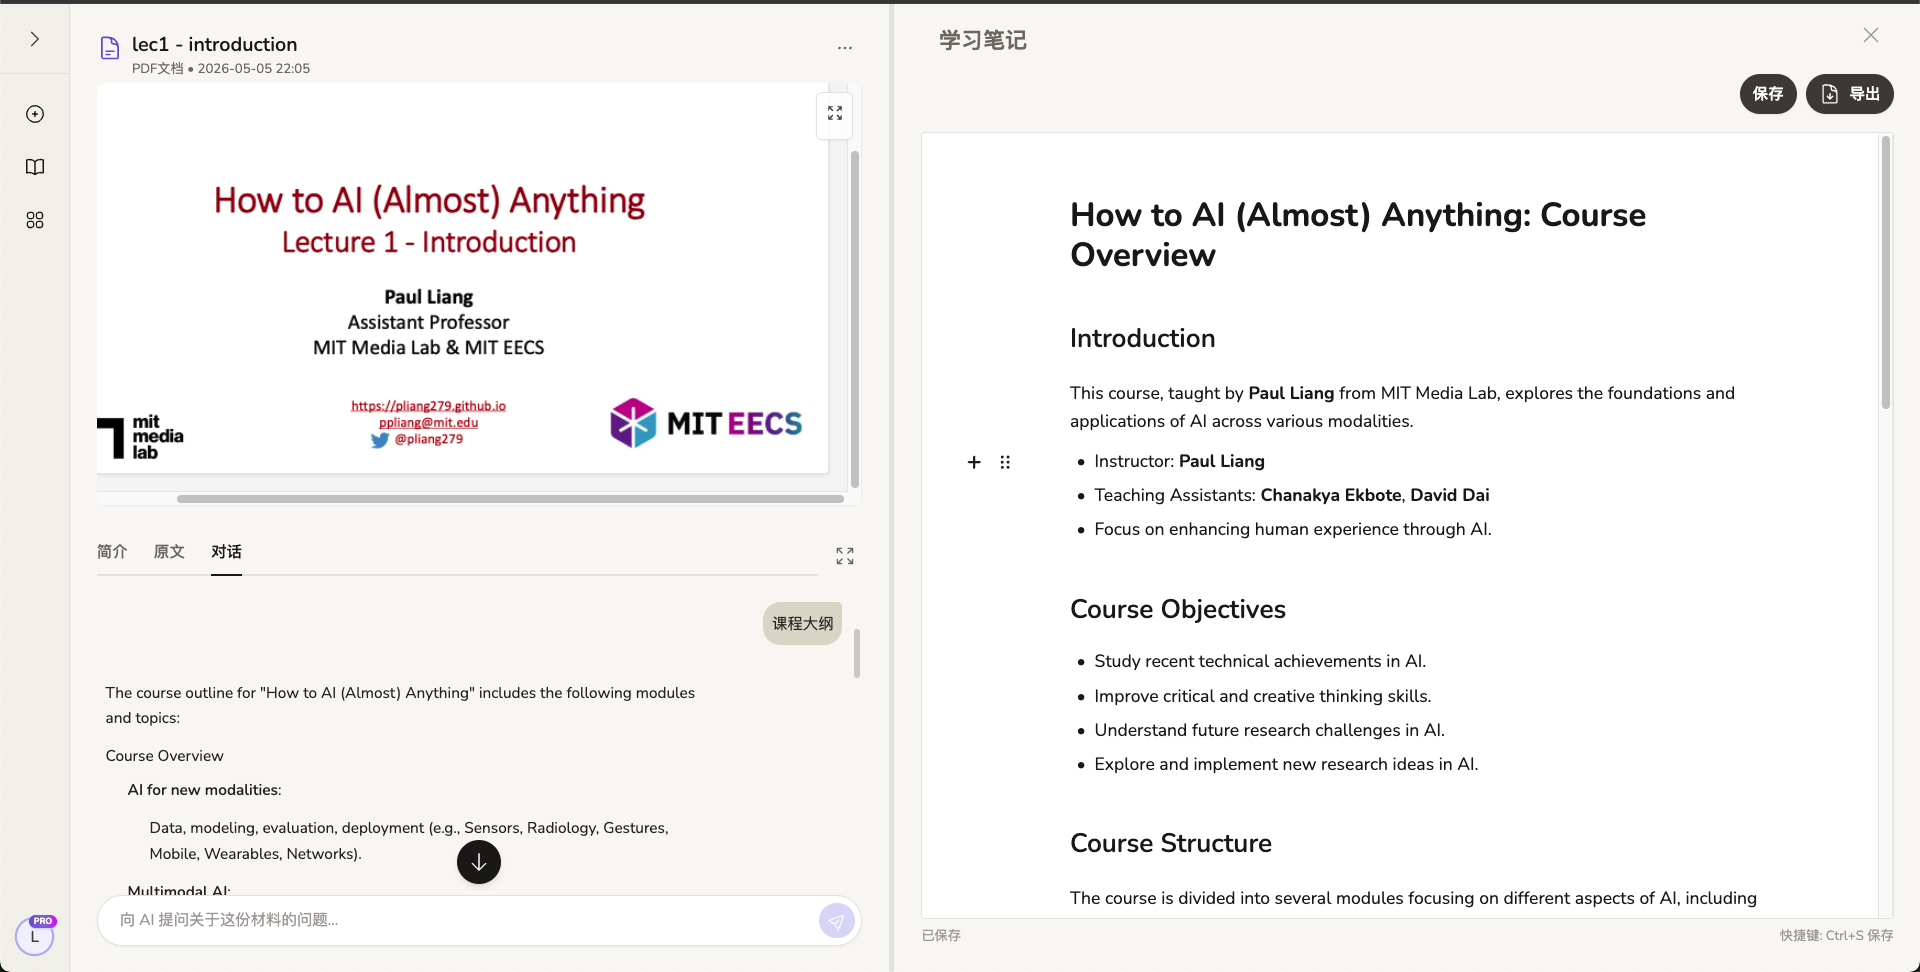Open the apps grid icon in sidebar
1920x972 pixels.
point(35,220)
